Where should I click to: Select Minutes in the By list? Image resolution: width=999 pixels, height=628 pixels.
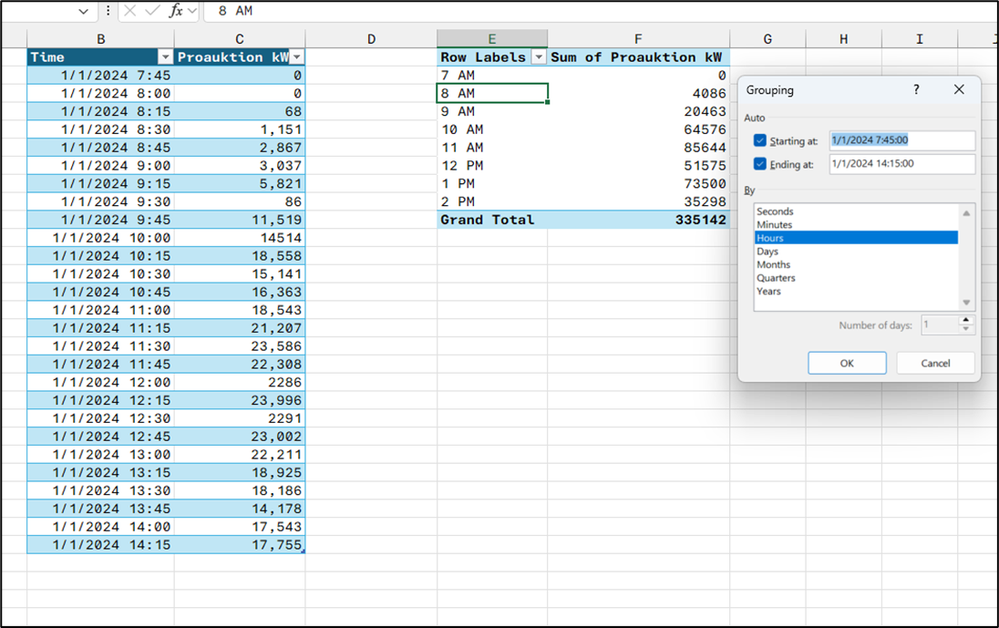pyautogui.click(x=774, y=225)
